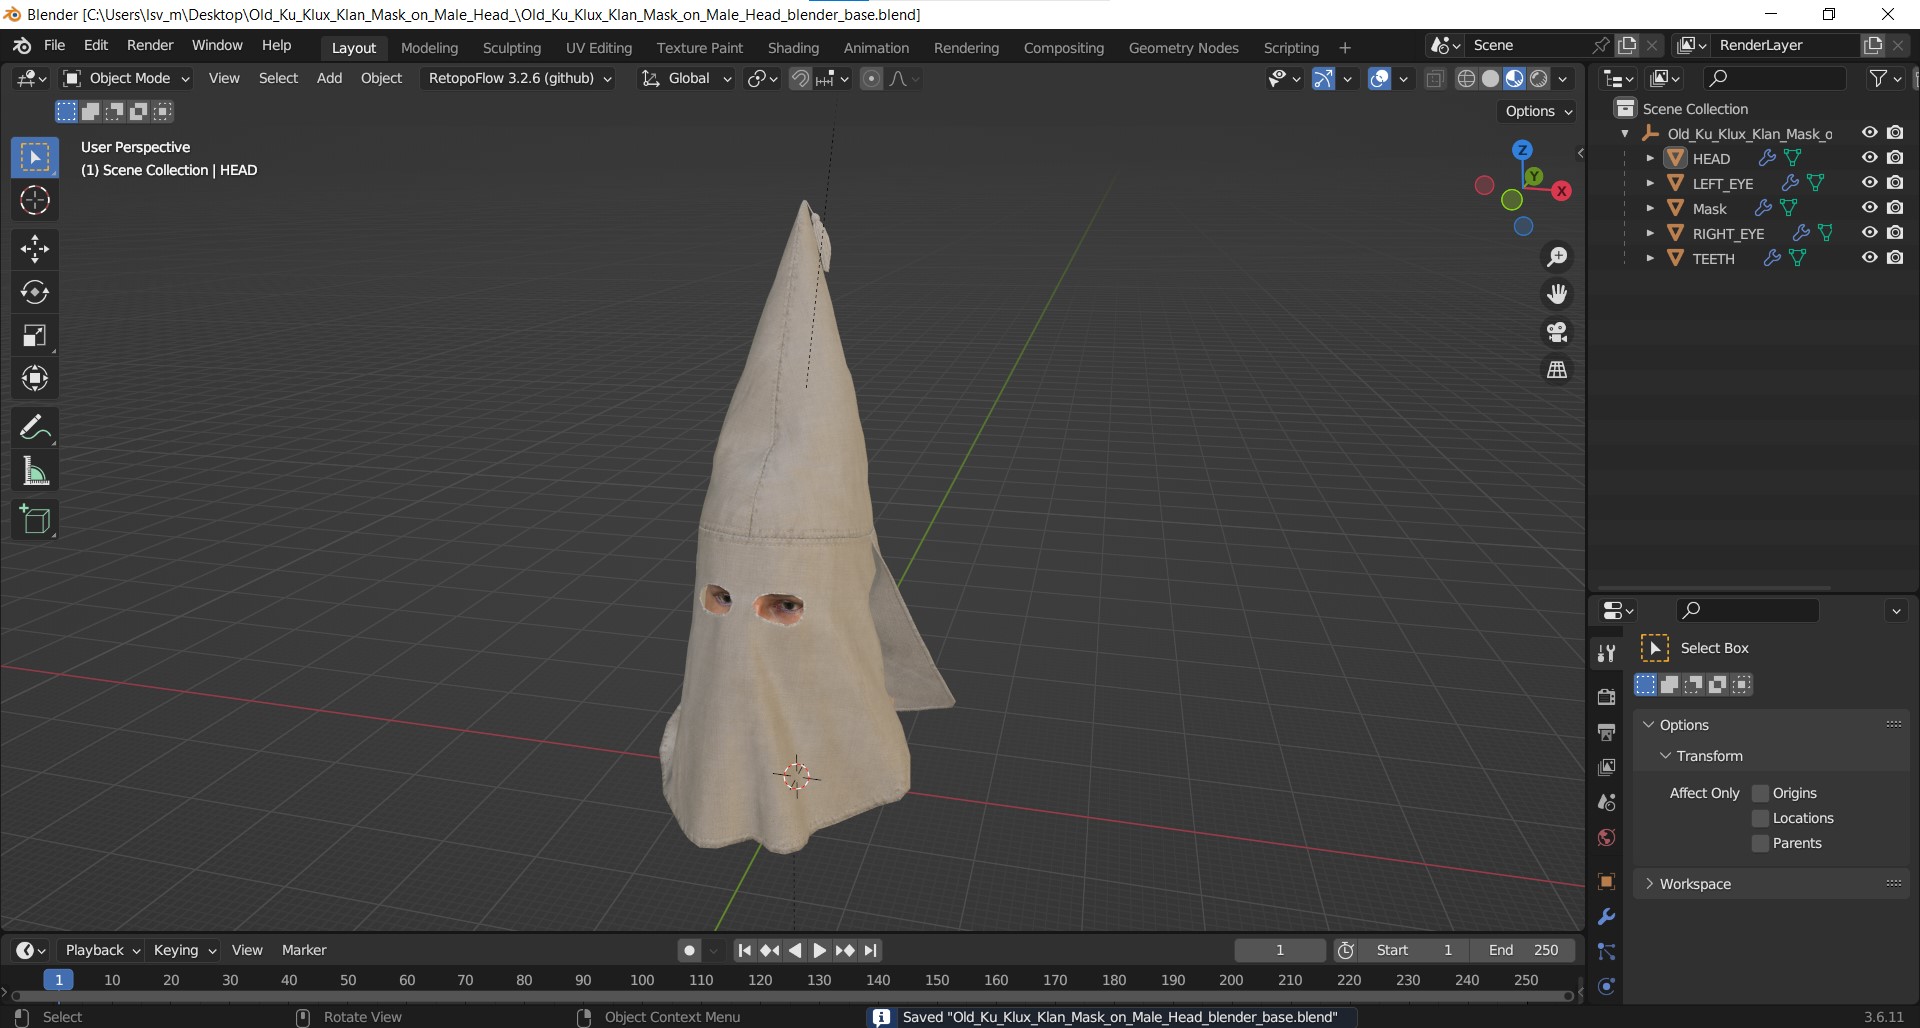Select solid viewport shading mode
The image size is (1920, 1028).
[x=1491, y=79]
